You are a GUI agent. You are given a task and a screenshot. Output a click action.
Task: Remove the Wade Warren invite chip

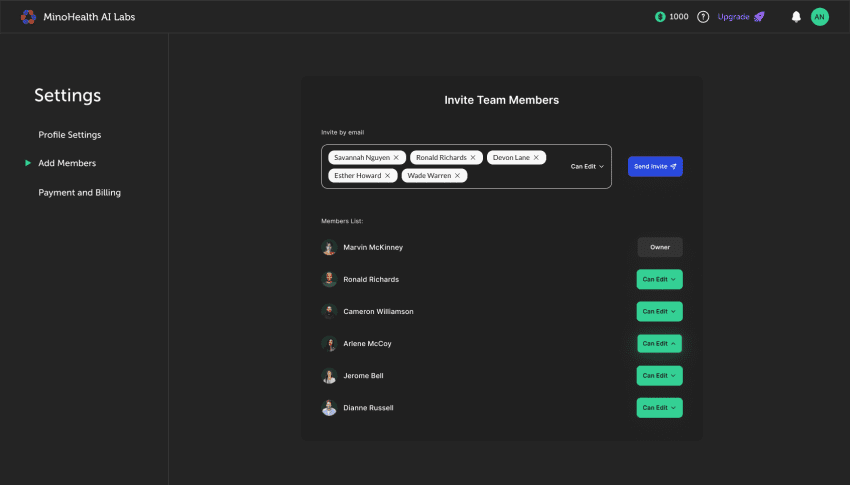458,176
